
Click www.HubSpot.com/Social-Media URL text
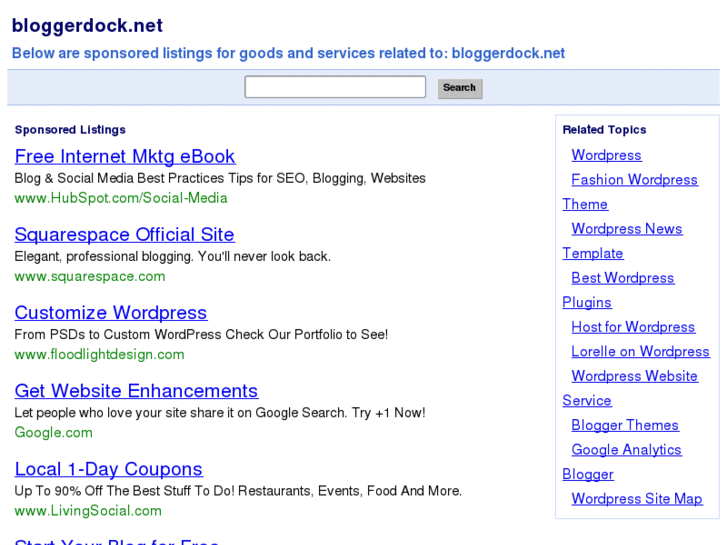[121, 198]
